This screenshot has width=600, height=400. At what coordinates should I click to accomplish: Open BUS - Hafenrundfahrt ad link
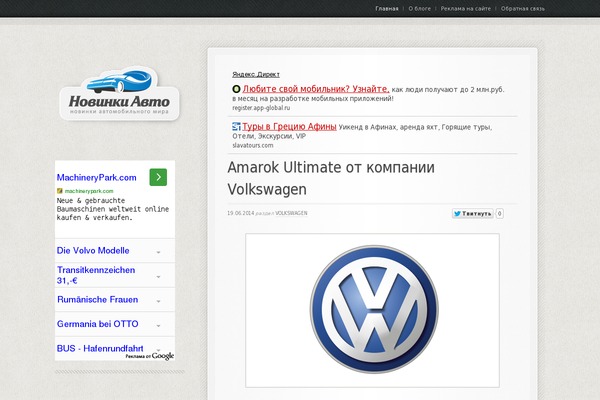click(x=100, y=348)
